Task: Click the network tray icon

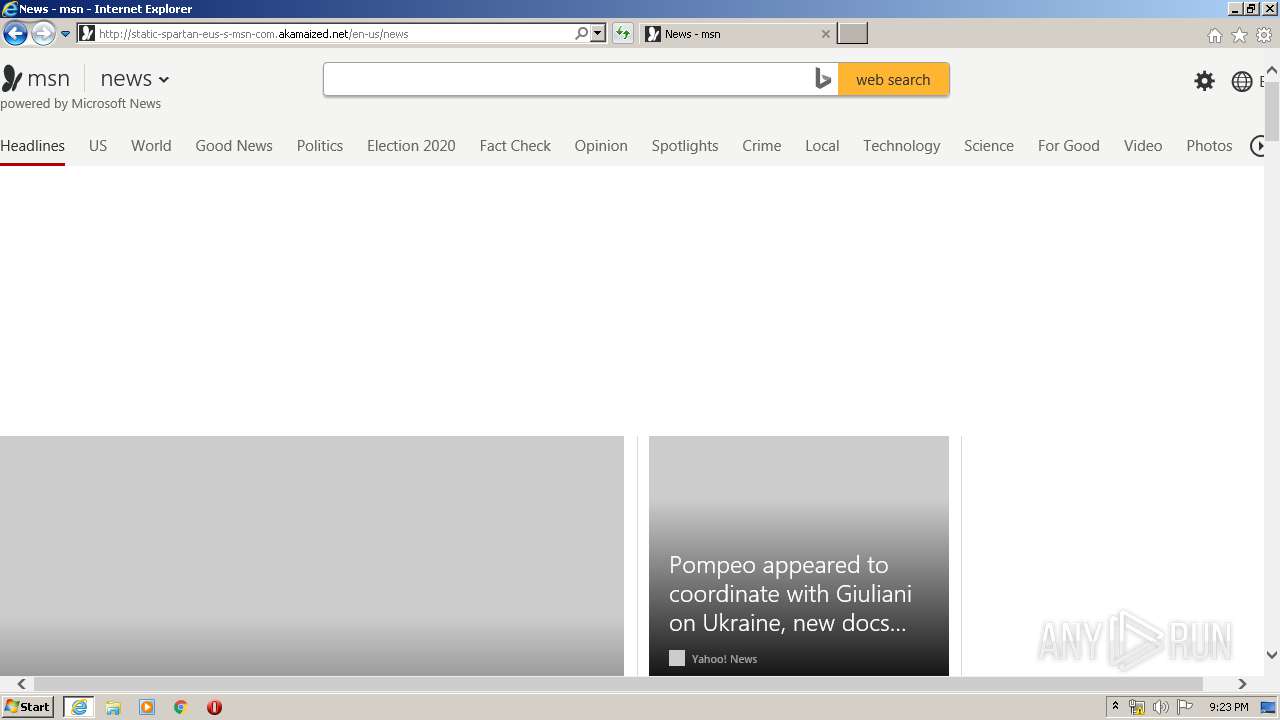Action: coord(1137,707)
